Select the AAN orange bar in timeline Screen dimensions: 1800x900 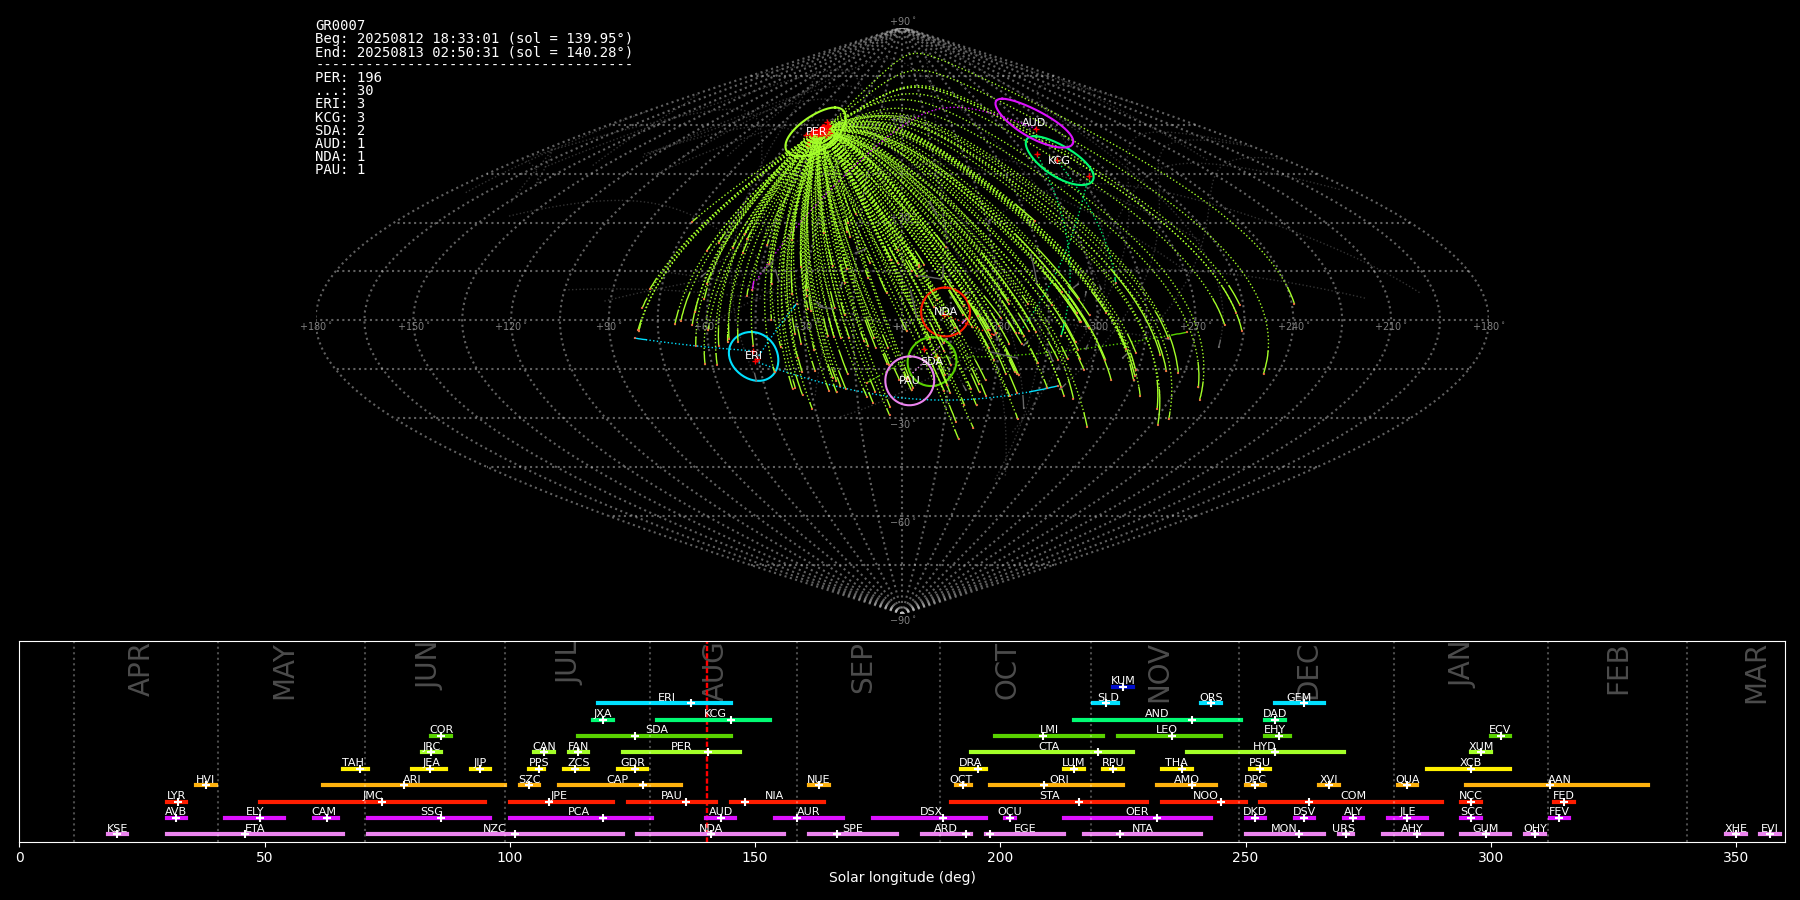click(x=1557, y=785)
